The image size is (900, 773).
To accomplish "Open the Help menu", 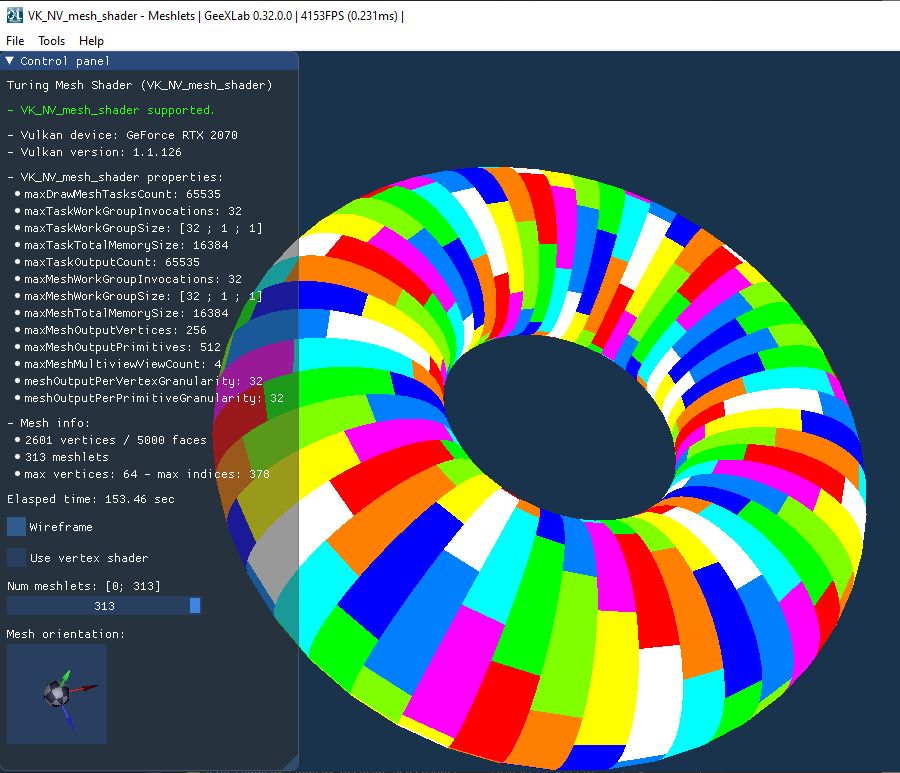I will point(91,41).
